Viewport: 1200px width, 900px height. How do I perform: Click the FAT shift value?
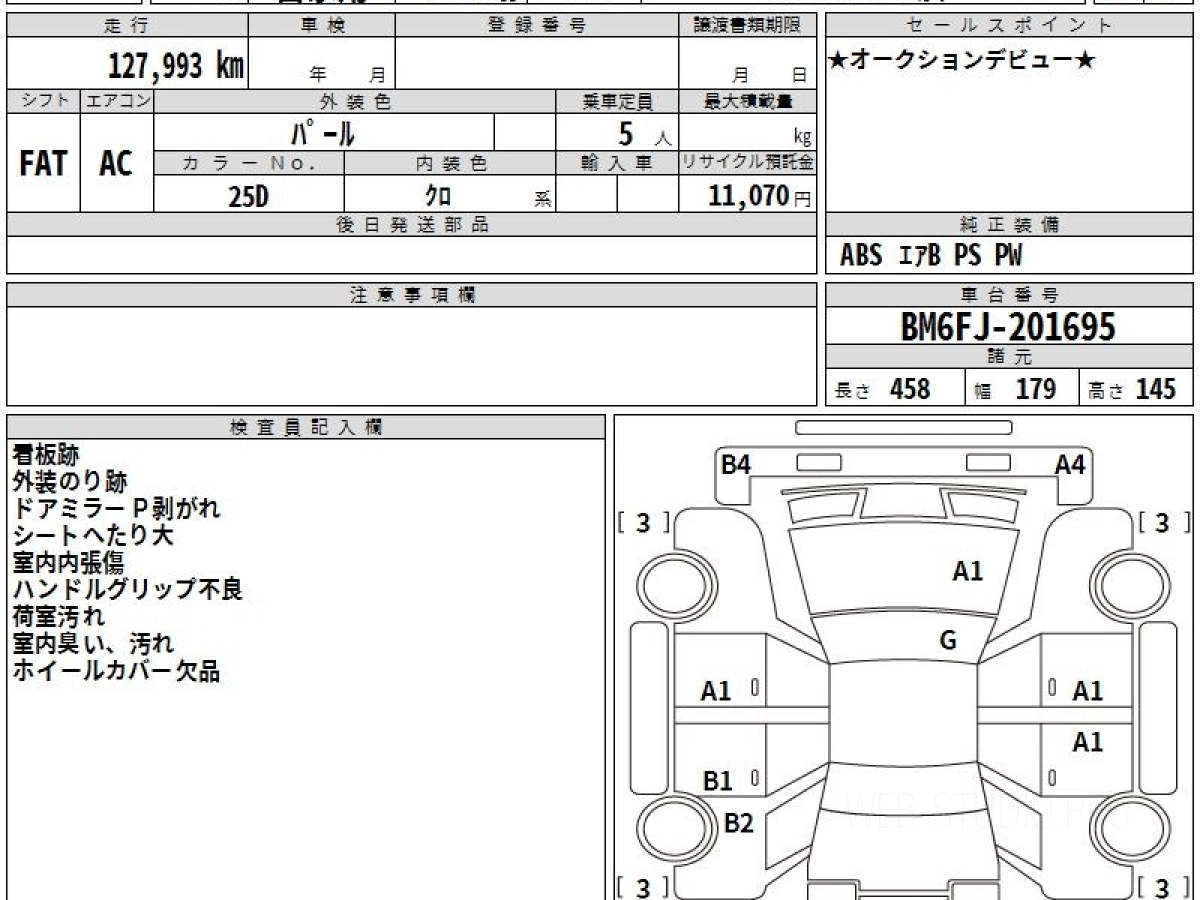coord(43,164)
